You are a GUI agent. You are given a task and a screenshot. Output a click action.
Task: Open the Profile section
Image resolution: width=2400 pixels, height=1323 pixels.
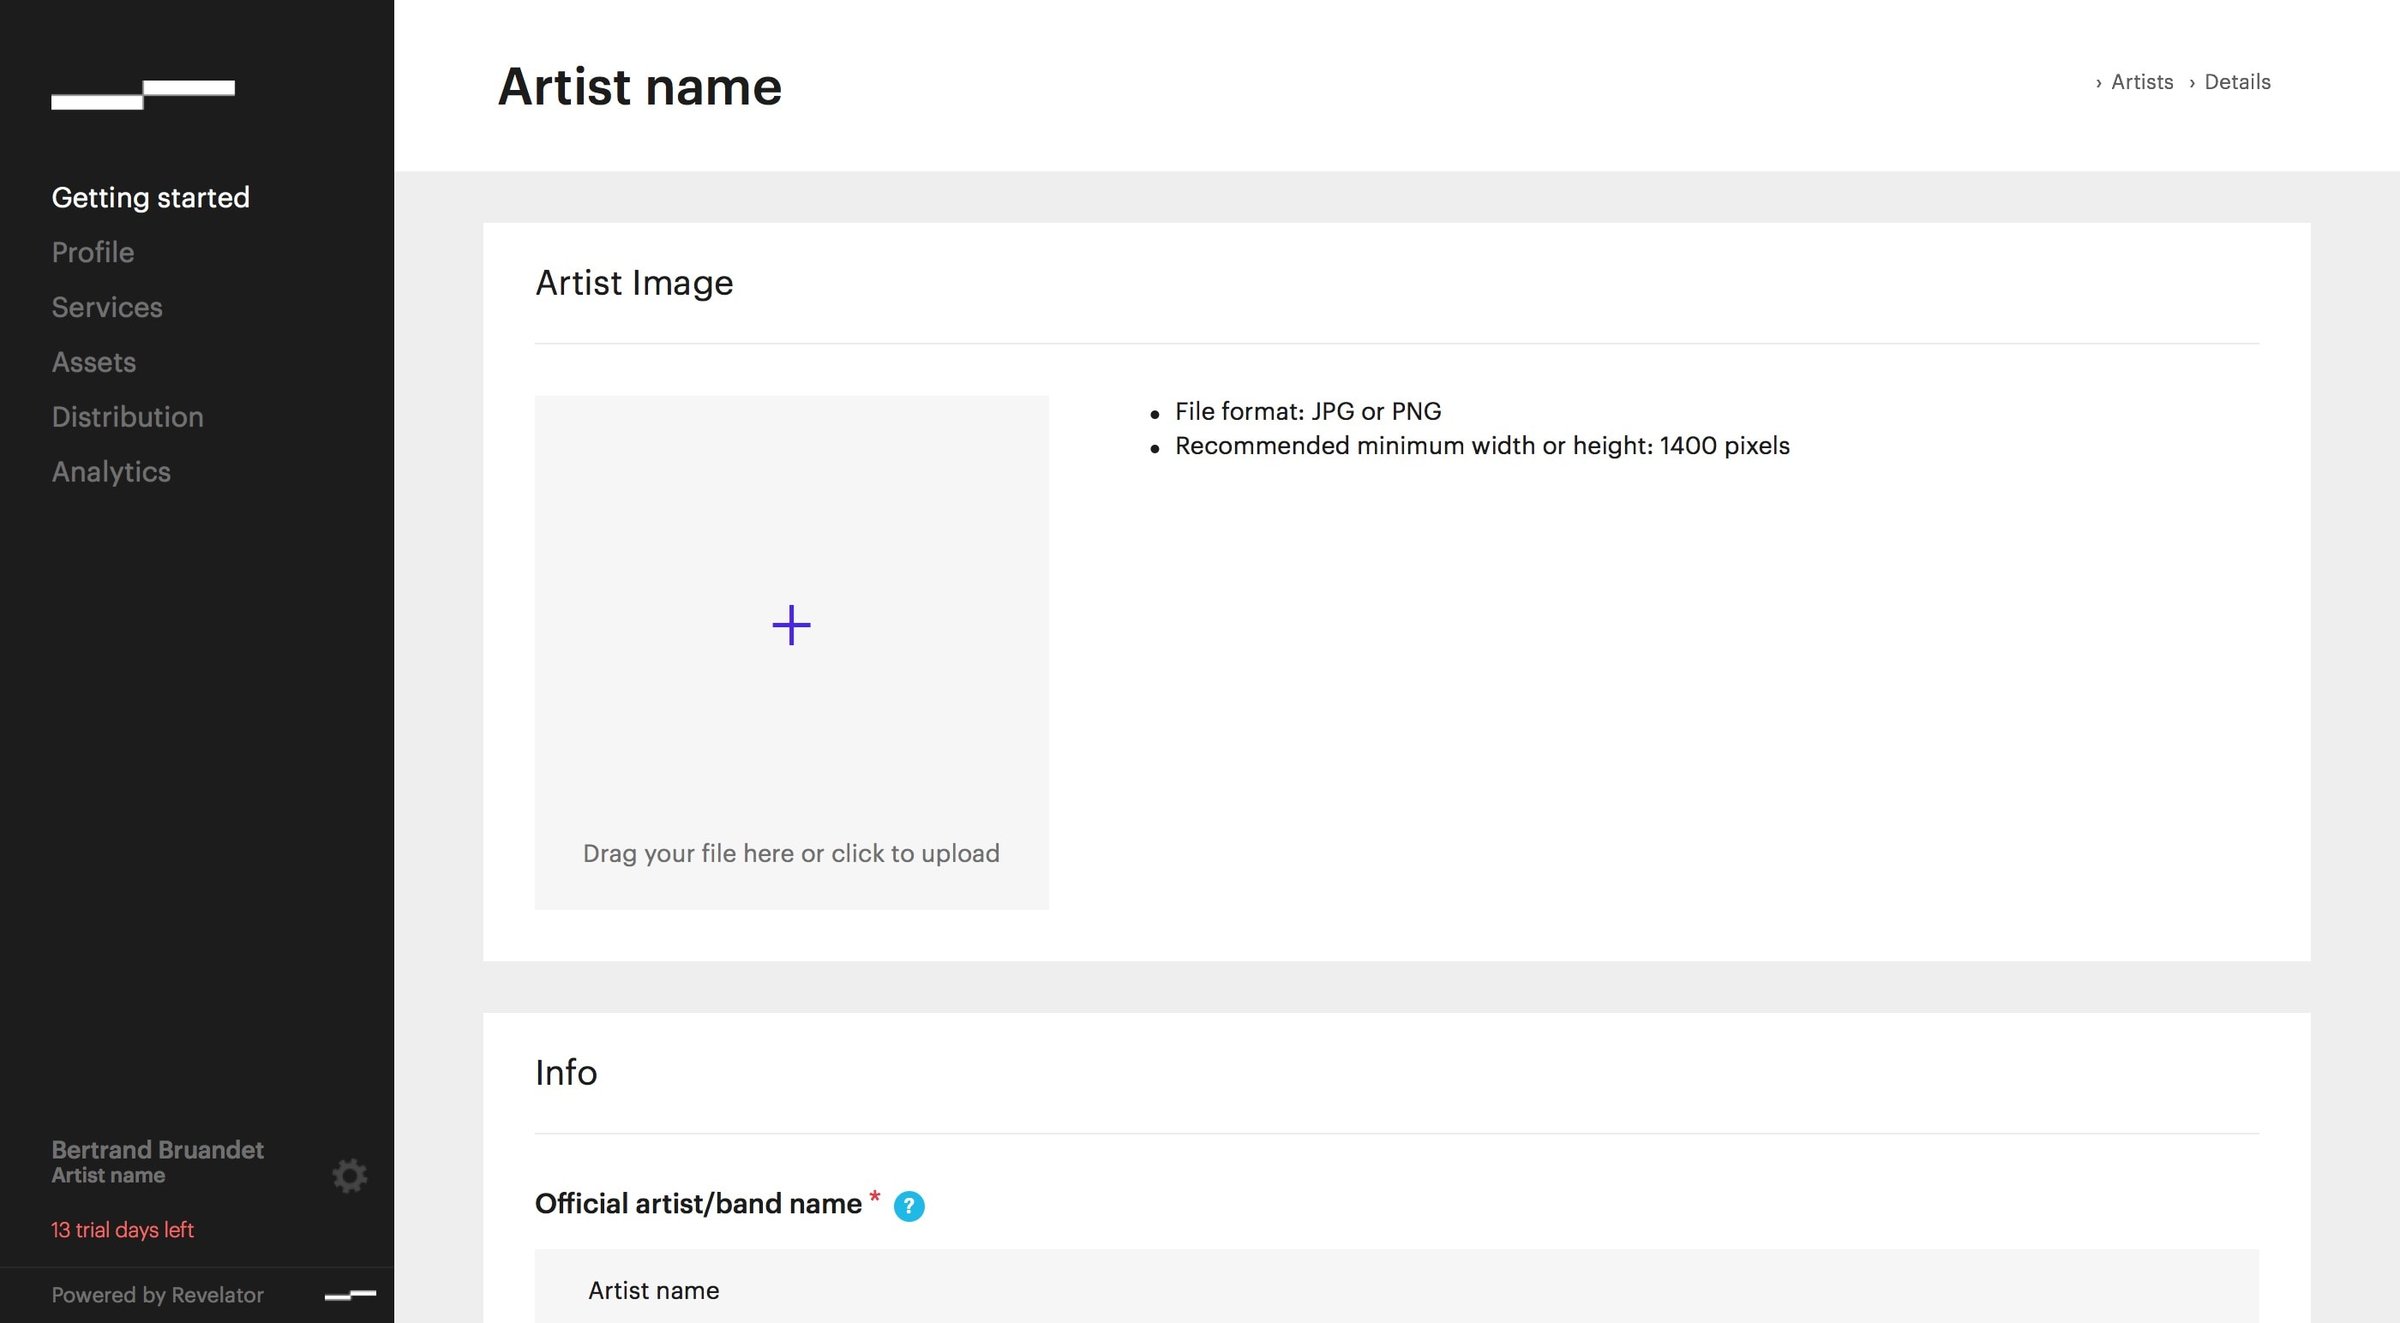pyautogui.click(x=93, y=252)
